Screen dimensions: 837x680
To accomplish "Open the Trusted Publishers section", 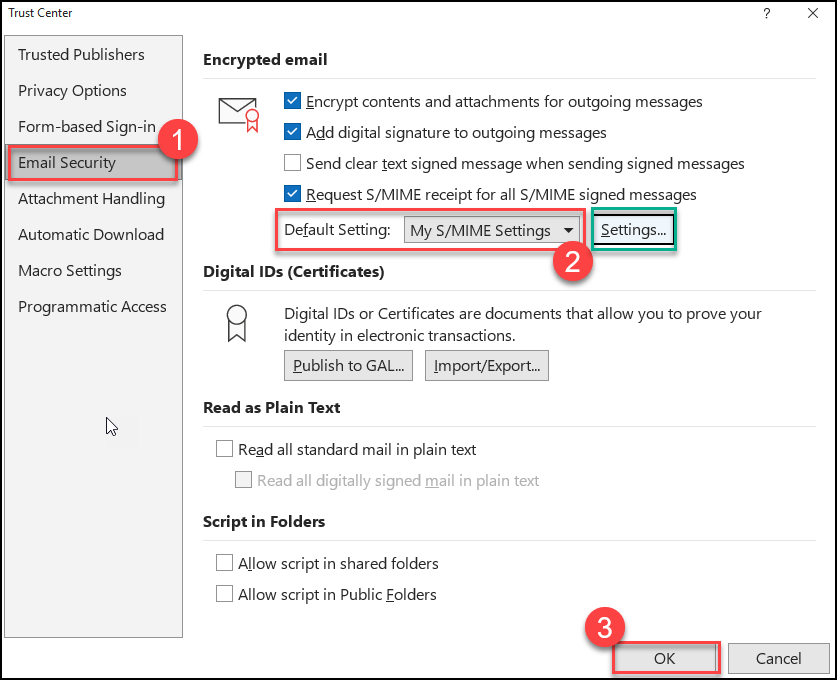I will (x=81, y=54).
